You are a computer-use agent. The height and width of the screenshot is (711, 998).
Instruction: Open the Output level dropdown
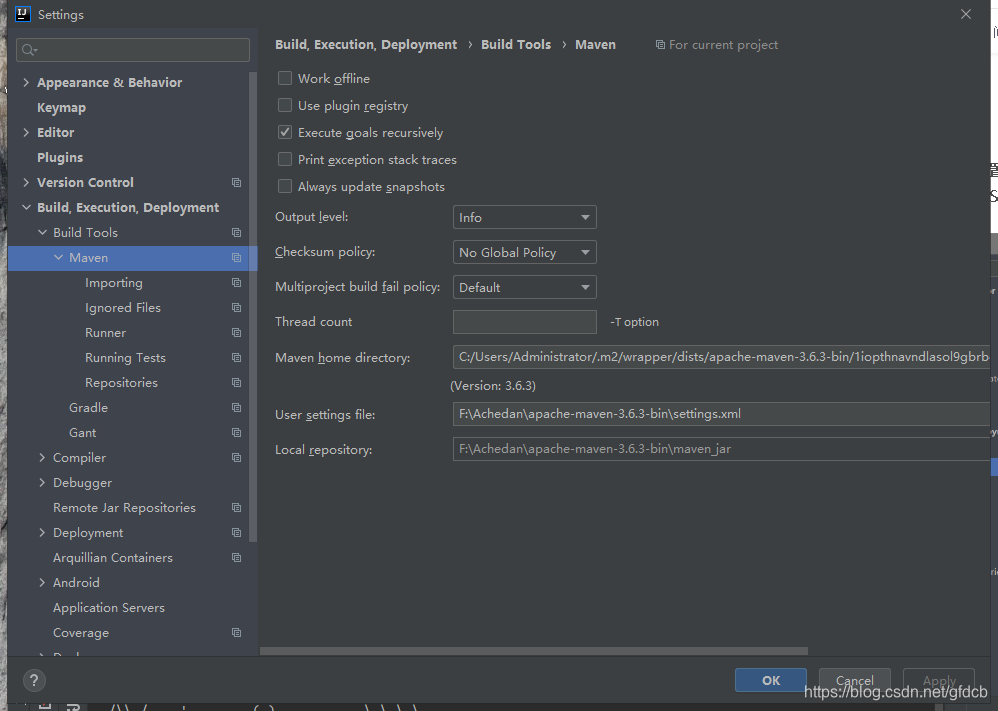click(524, 217)
